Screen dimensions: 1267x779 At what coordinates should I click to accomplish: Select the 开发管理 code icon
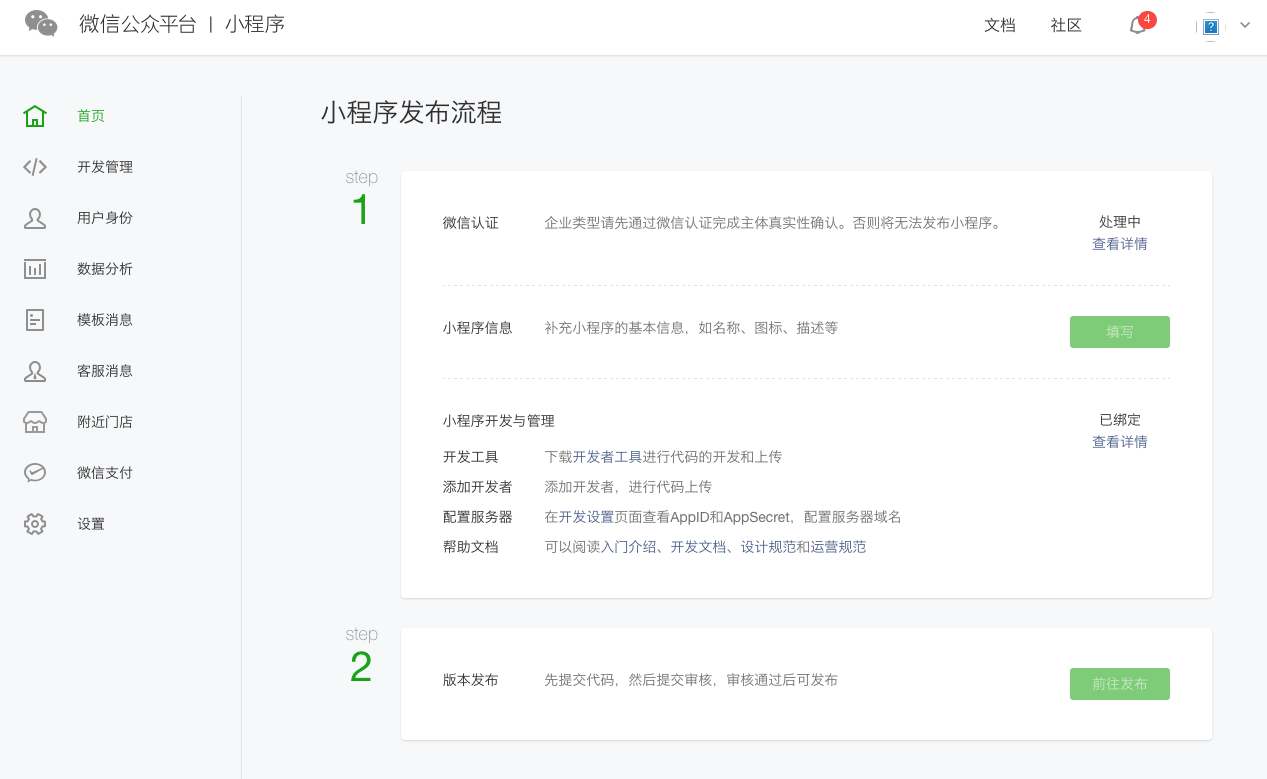(35, 166)
